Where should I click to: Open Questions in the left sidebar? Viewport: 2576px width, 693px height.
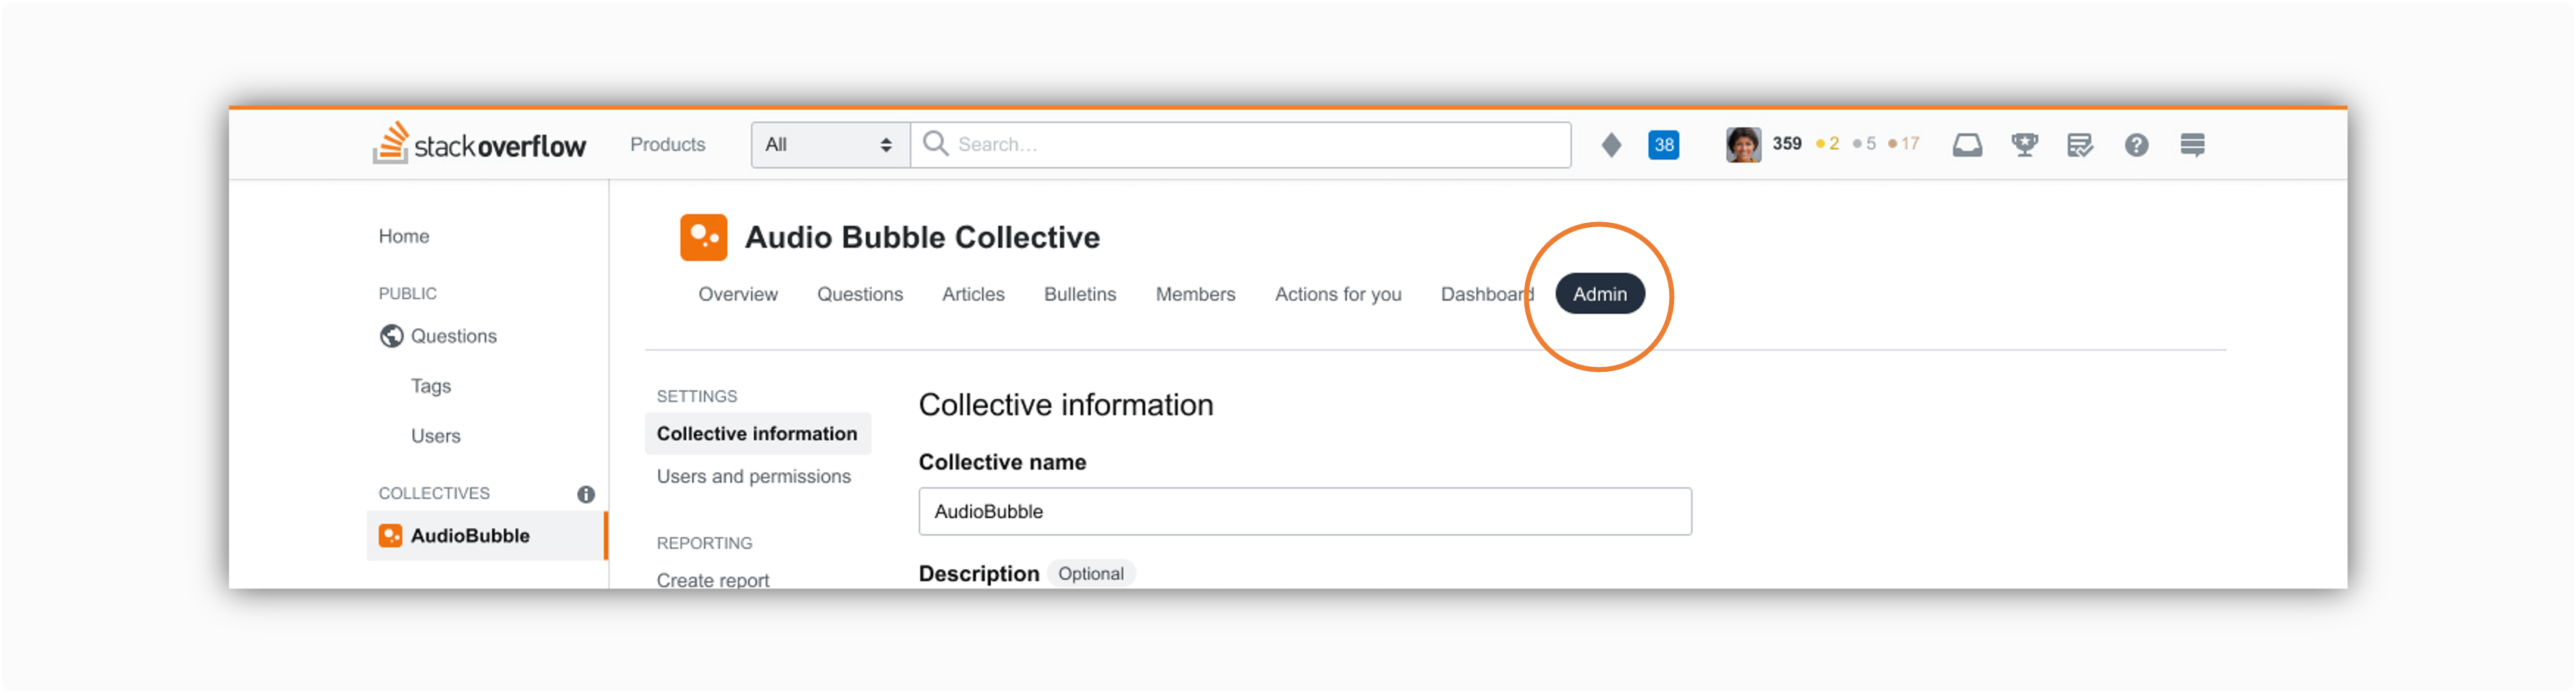(453, 336)
